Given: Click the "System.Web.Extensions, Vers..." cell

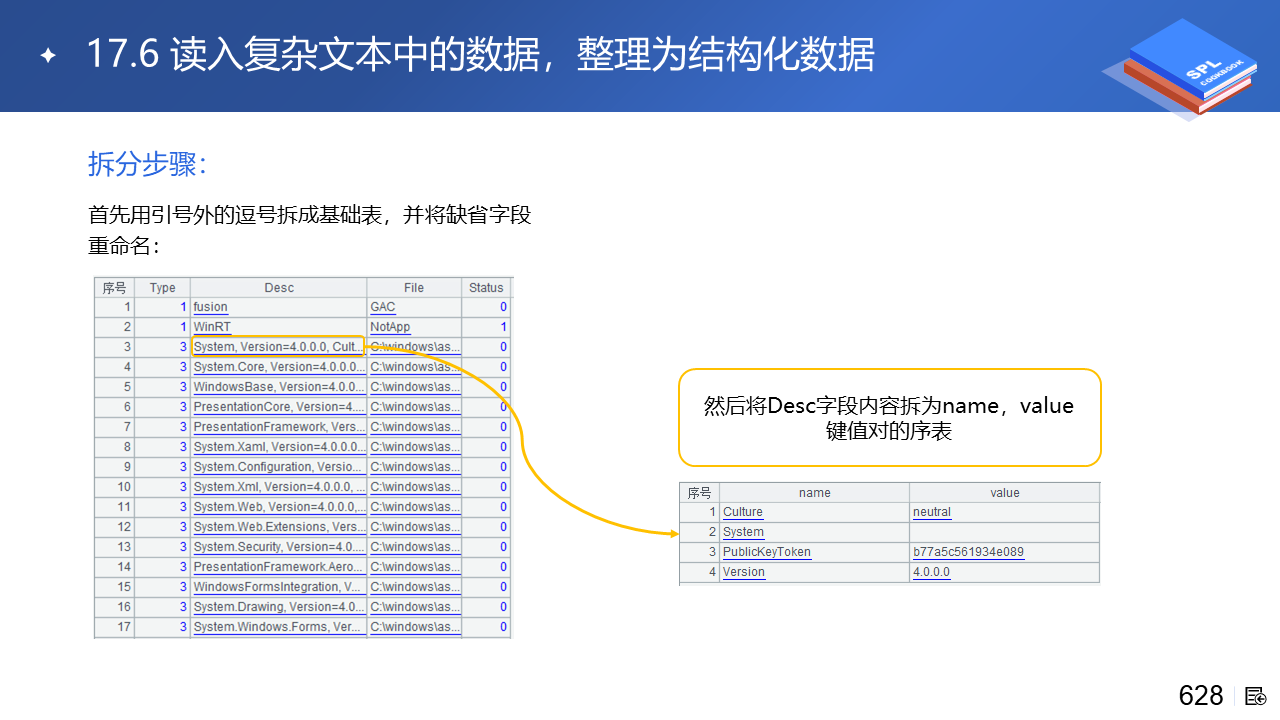Looking at the screenshot, I should pyautogui.click(x=279, y=527).
